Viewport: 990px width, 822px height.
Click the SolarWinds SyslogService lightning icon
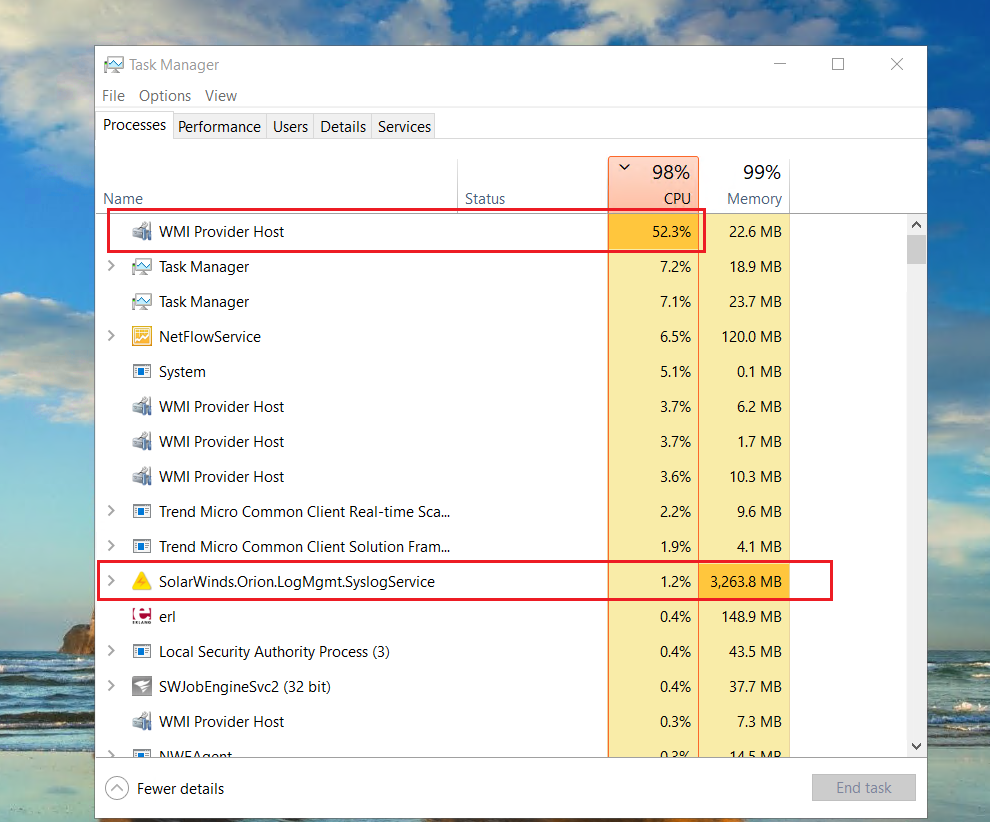pos(141,581)
